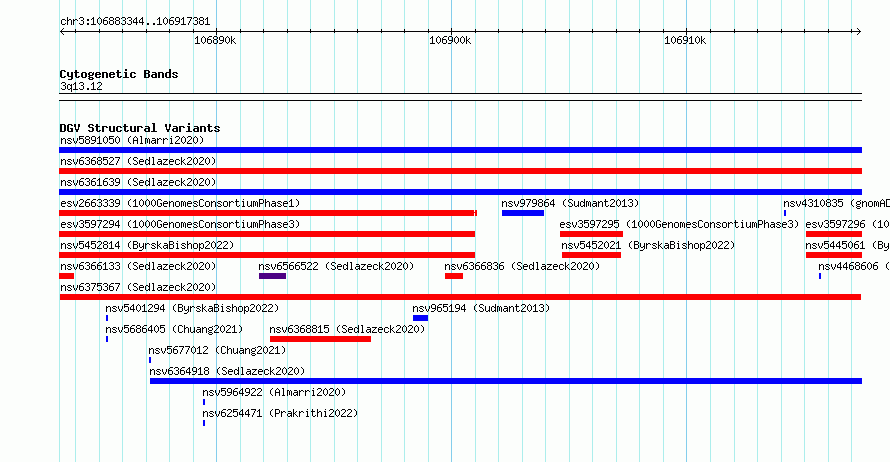The width and height of the screenshot is (890, 462).
Task: Open nsv5452021 (ByrskaBishop2022) label
Action: (648, 245)
